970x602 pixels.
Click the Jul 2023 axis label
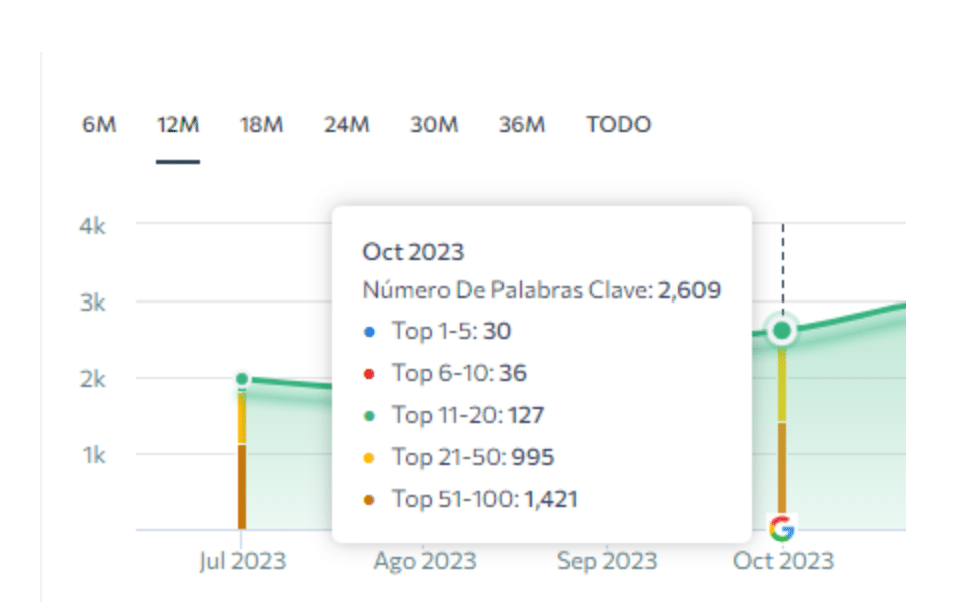[242, 561]
